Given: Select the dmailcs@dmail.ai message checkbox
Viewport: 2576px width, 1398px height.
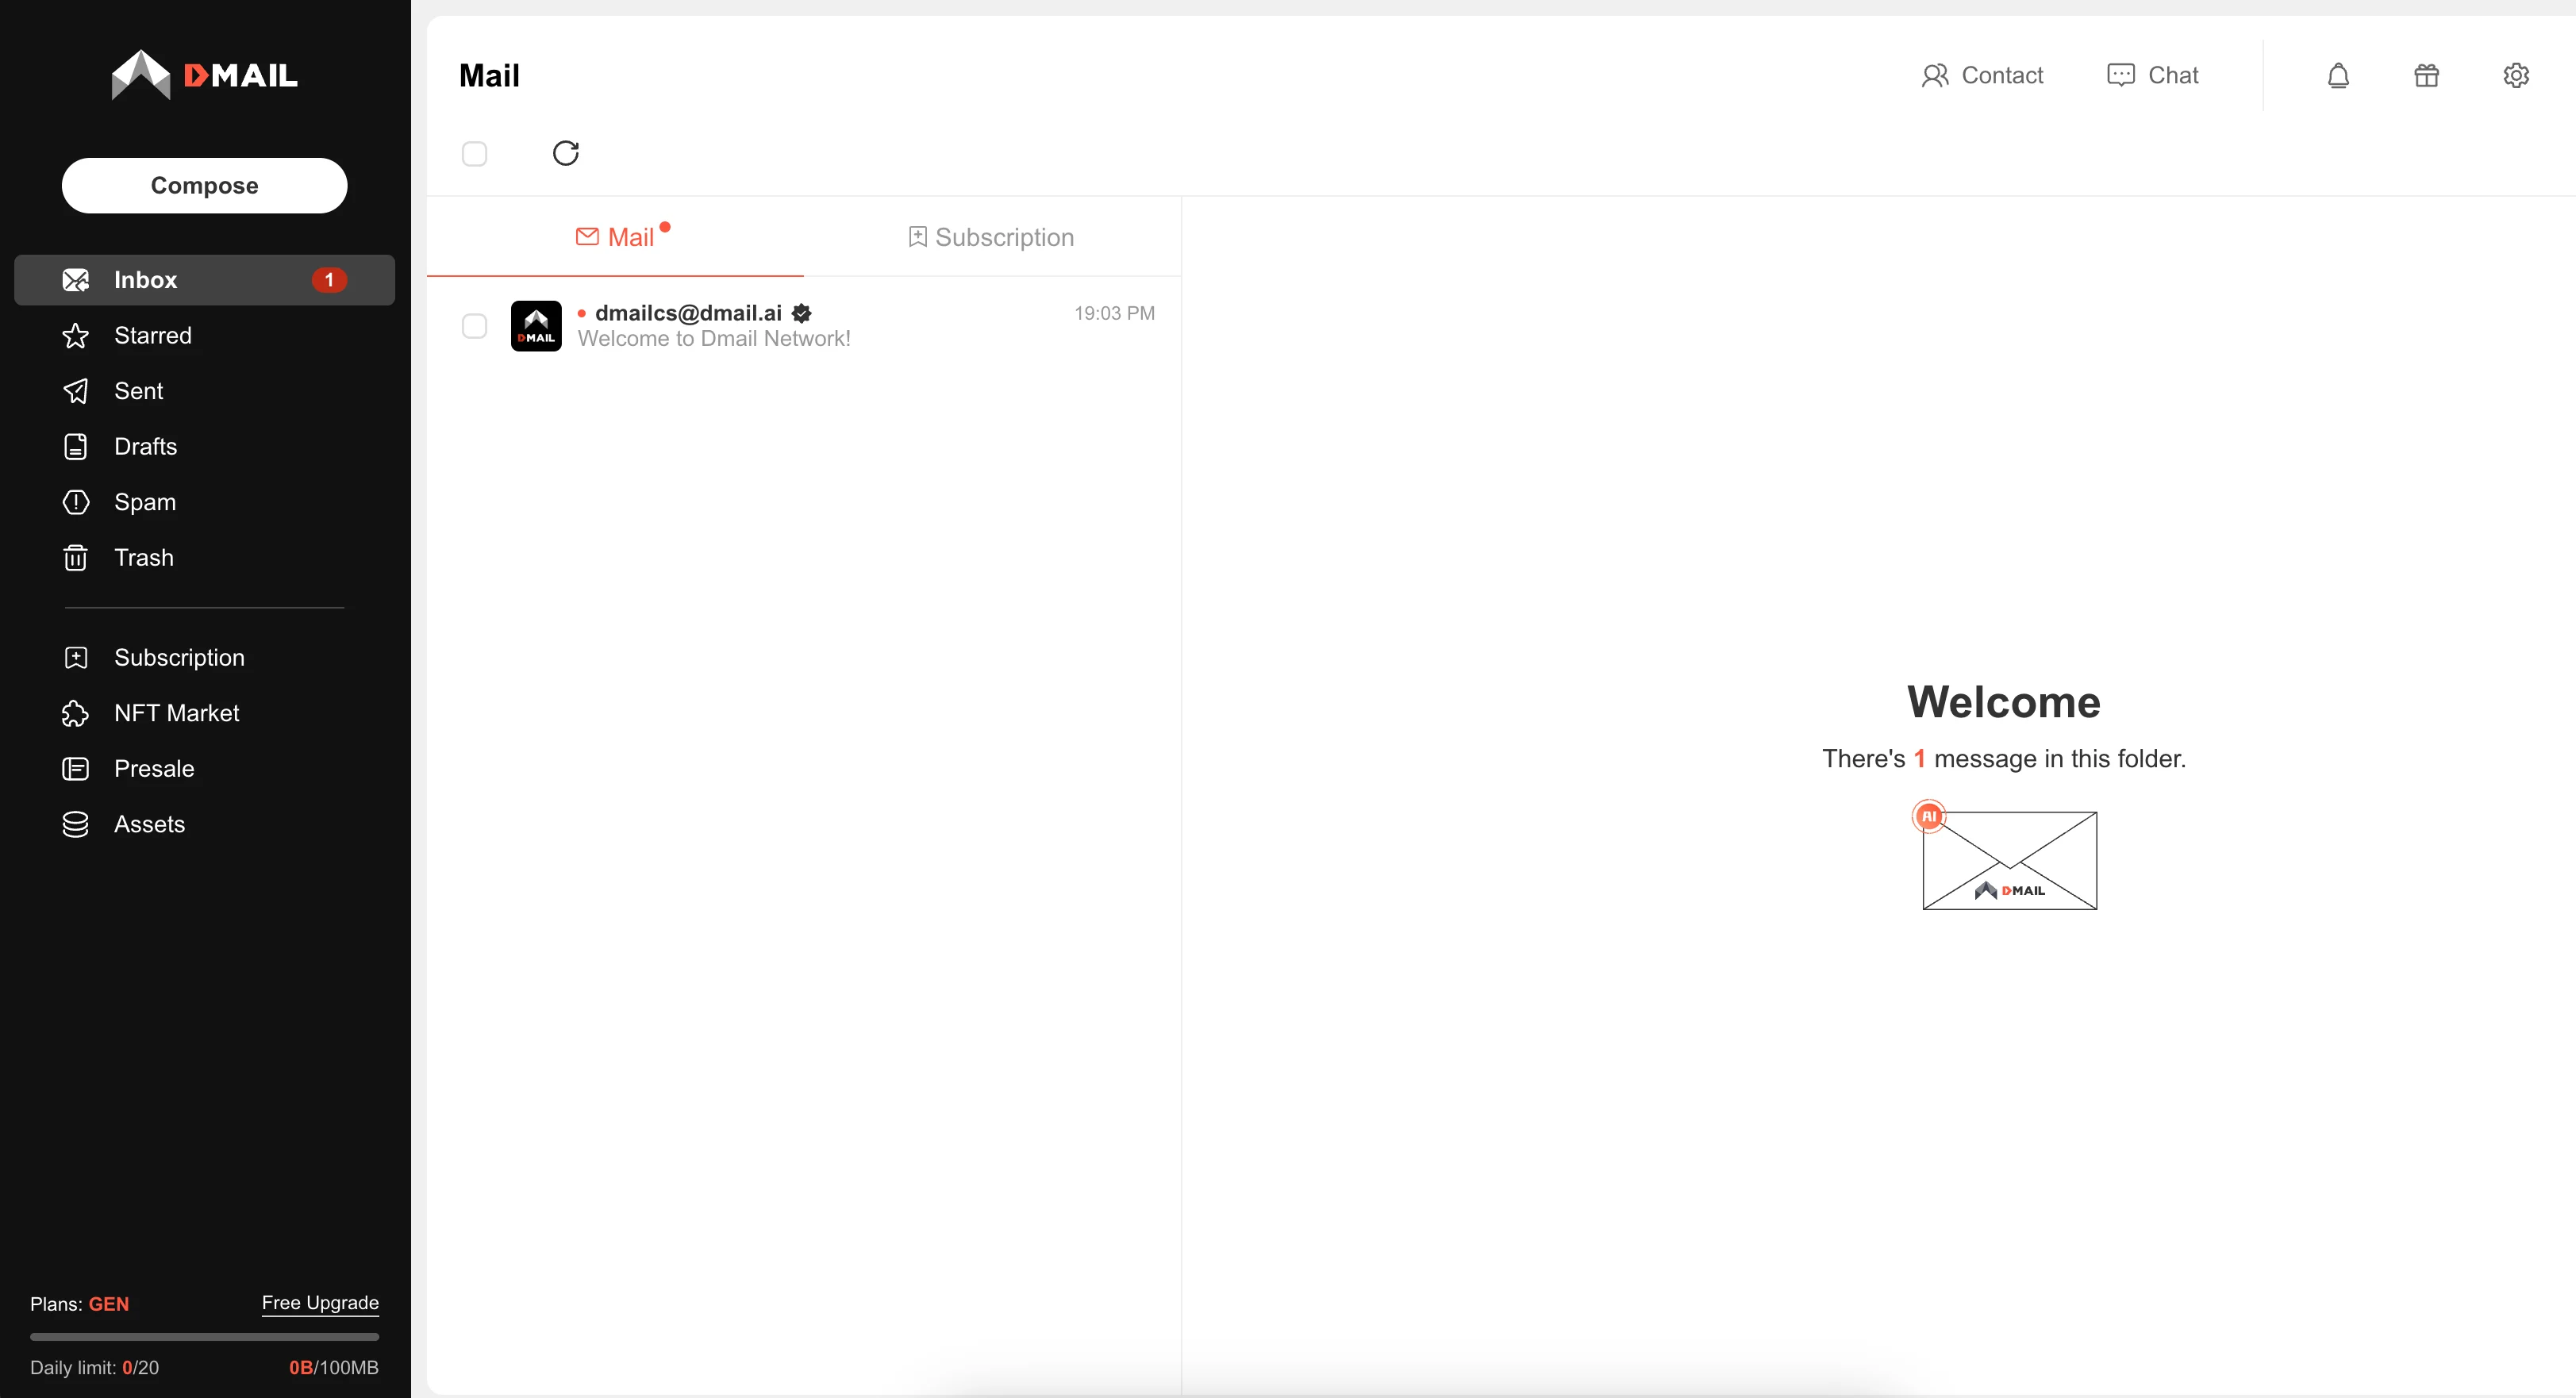Looking at the screenshot, I should [x=474, y=326].
